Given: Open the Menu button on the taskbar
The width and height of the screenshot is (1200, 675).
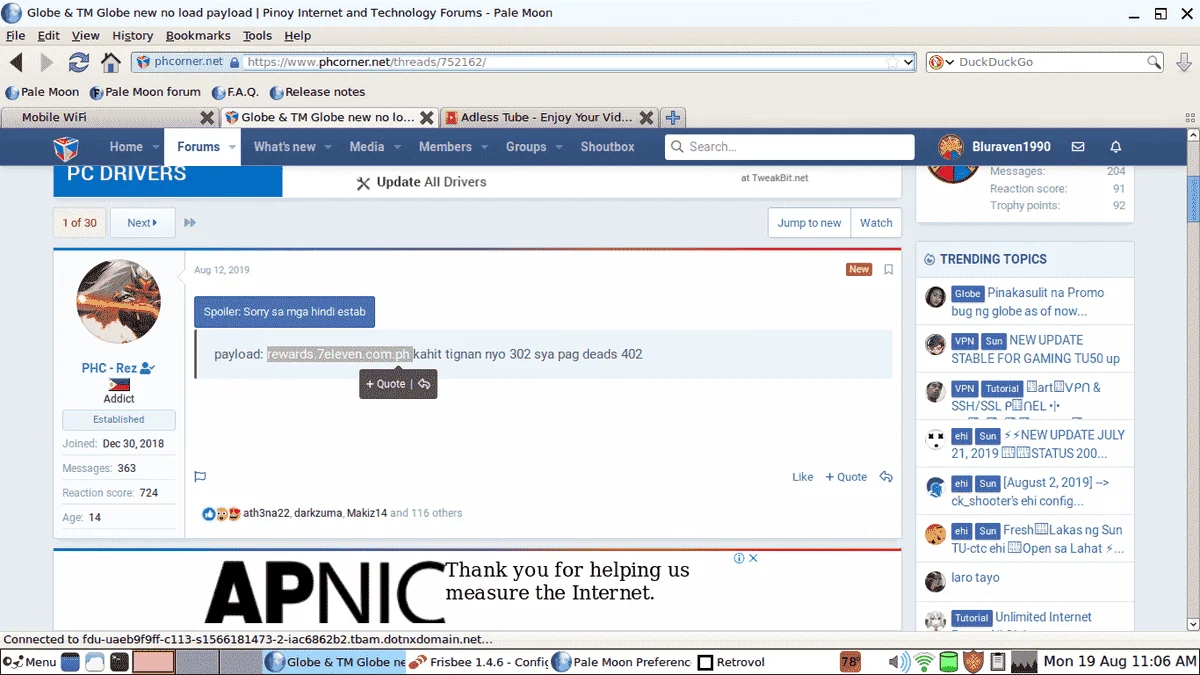Looking at the screenshot, I should (29, 662).
